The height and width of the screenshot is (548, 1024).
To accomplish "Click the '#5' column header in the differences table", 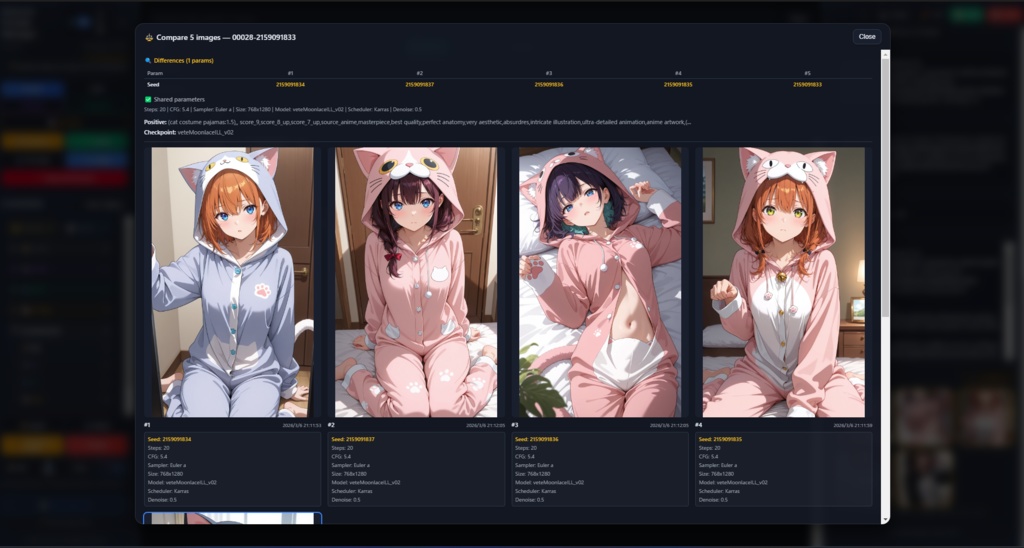I will [x=807, y=73].
